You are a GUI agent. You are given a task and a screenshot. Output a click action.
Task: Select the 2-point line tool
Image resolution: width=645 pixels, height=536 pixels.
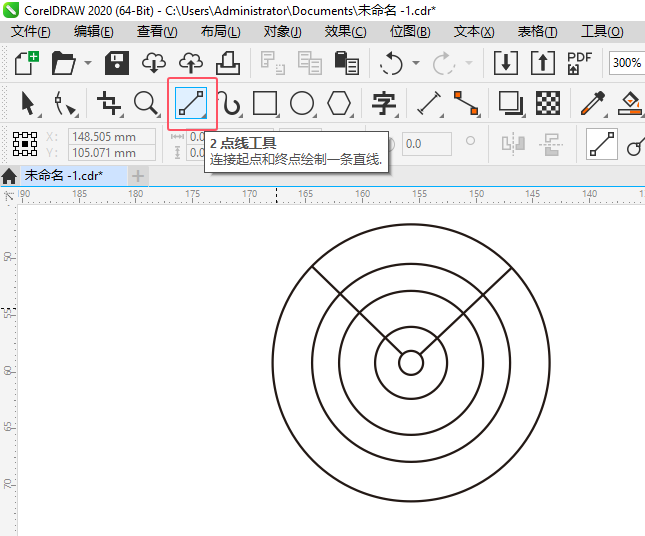[x=191, y=103]
